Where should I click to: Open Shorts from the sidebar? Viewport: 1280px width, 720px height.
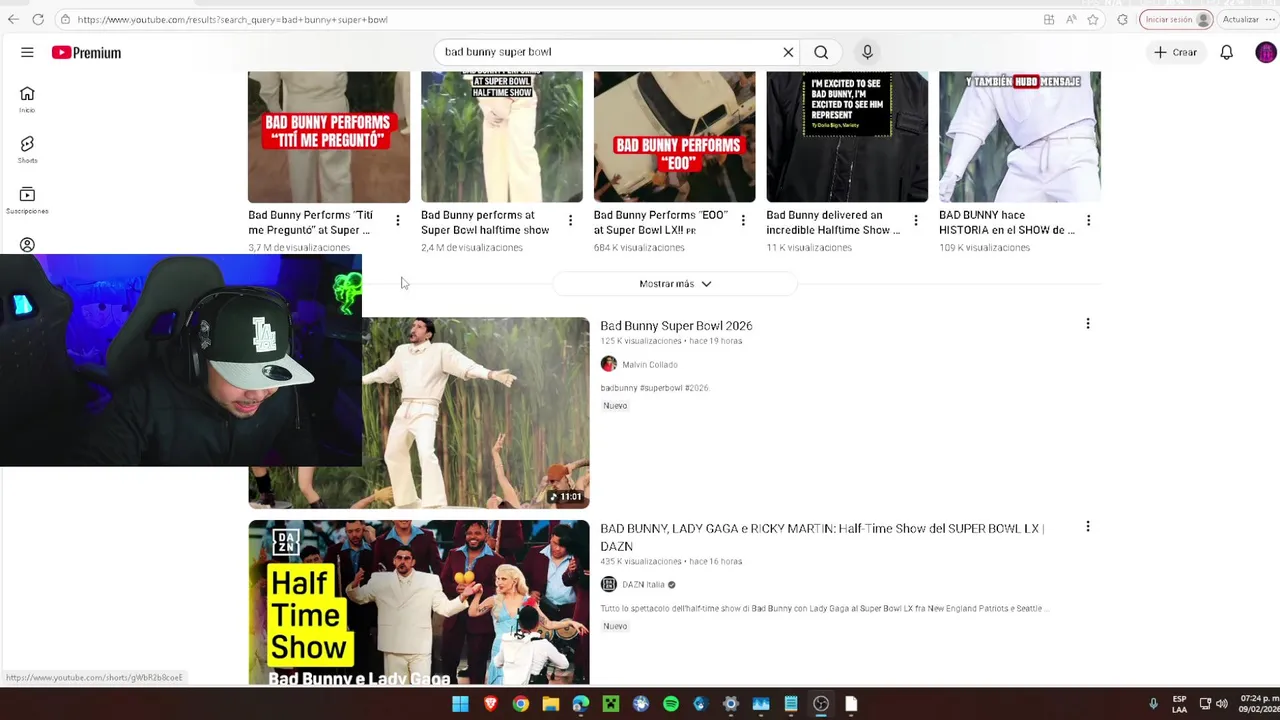[27, 150]
